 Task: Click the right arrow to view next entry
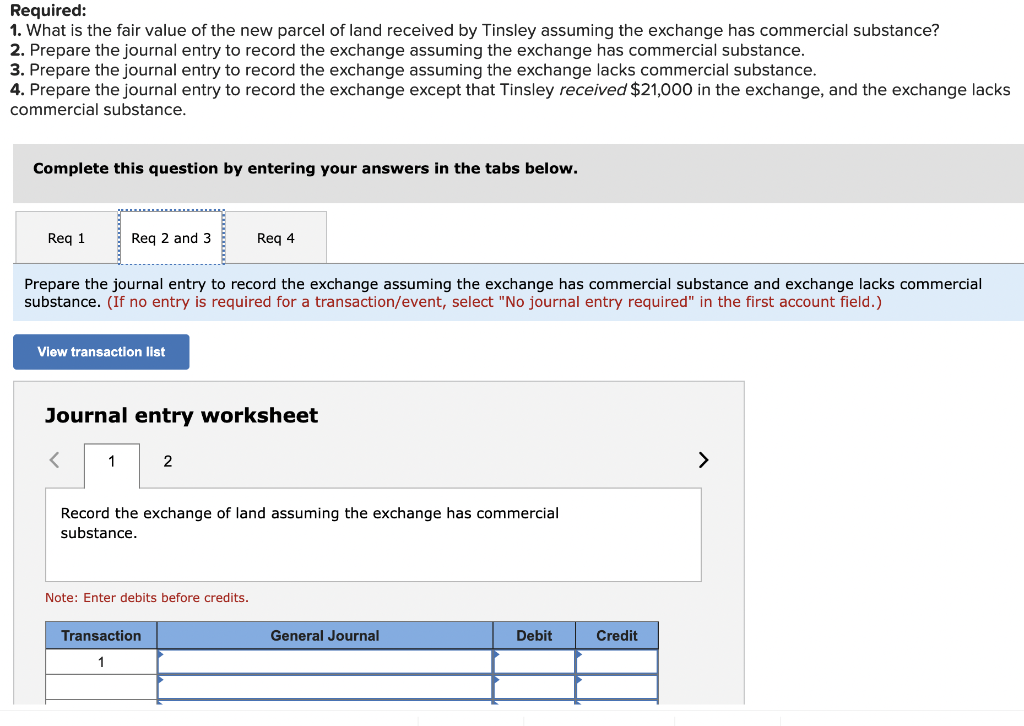pos(702,459)
